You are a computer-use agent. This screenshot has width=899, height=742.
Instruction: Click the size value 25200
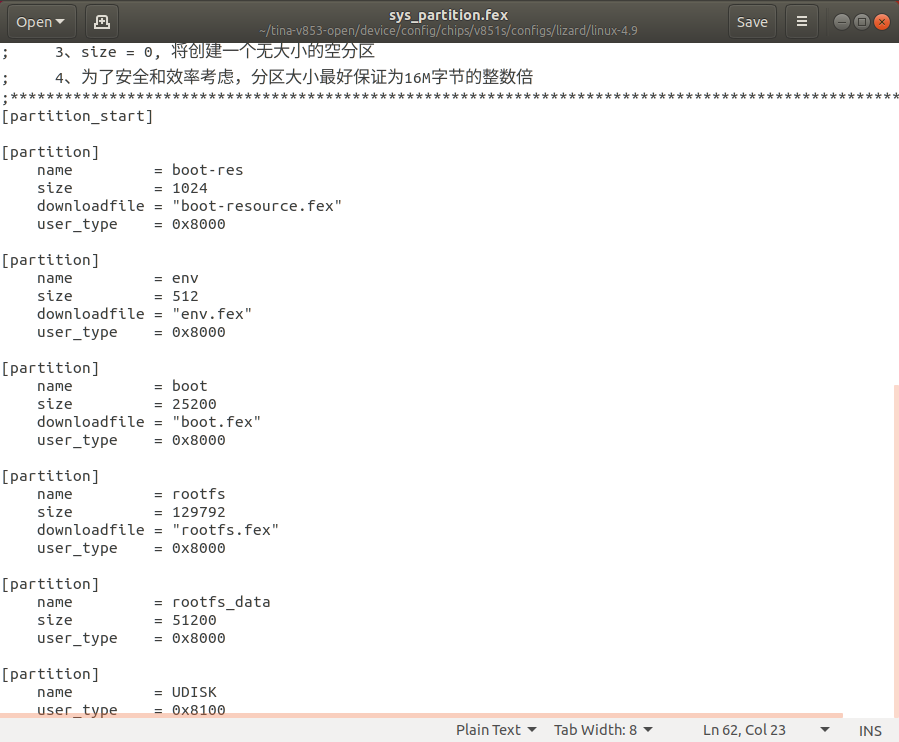[x=194, y=404]
